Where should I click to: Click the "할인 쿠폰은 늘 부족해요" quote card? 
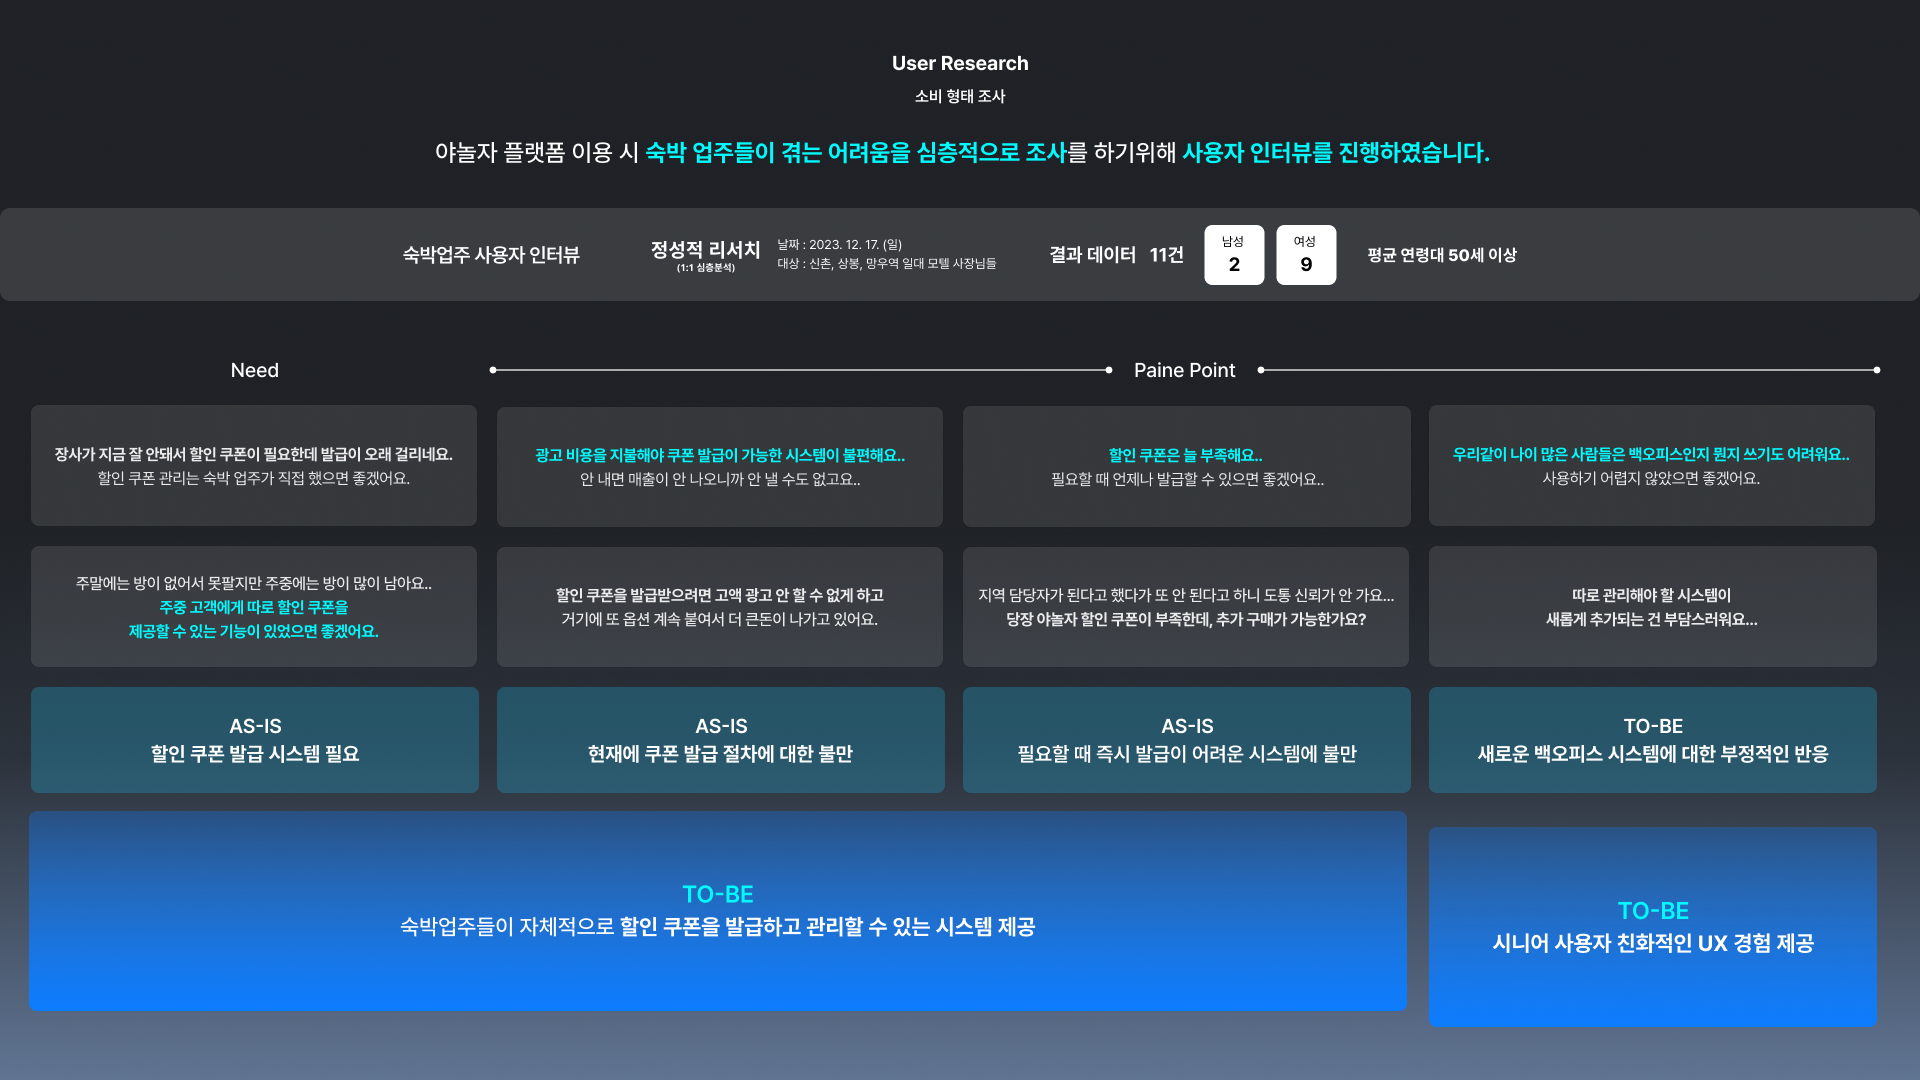(1185, 466)
